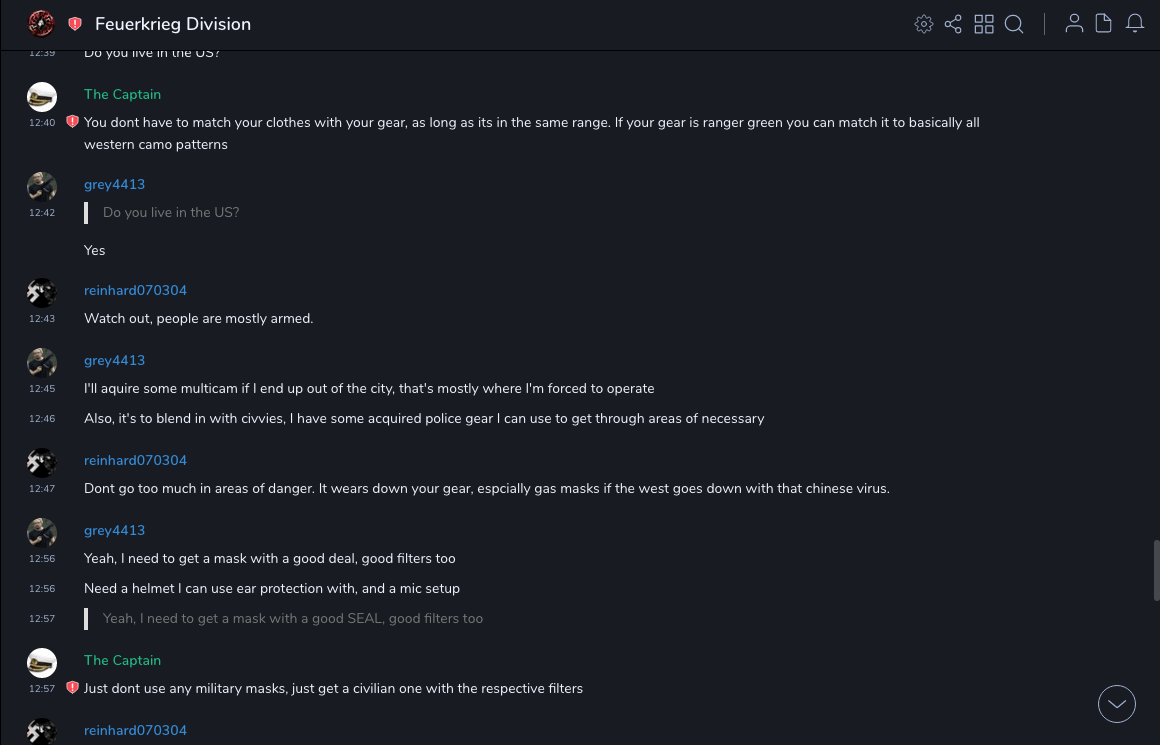Toggle notifications with the bell icon

1135,24
